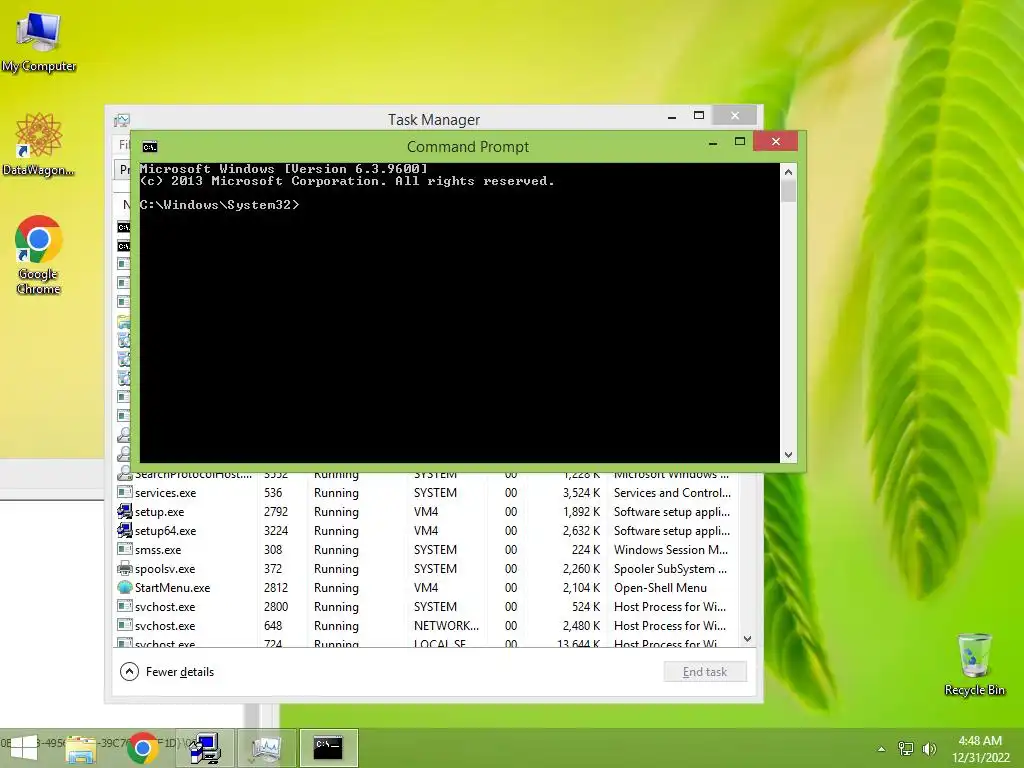Screen dimensions: 1024x768
Task: Select svchost.exe with PID 648
Action: pyautogui.click(x=426, y=625)
